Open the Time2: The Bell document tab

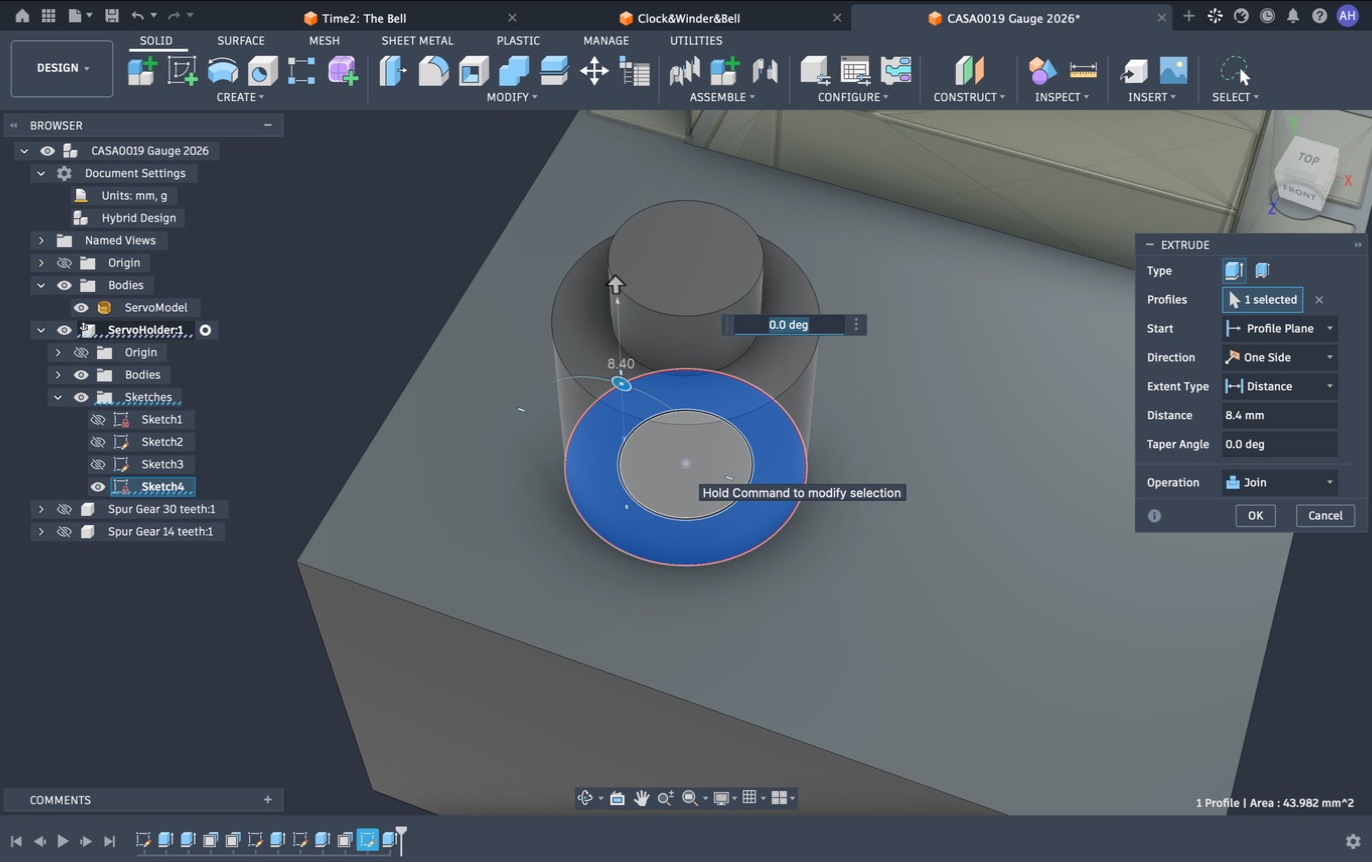point(364,18)
